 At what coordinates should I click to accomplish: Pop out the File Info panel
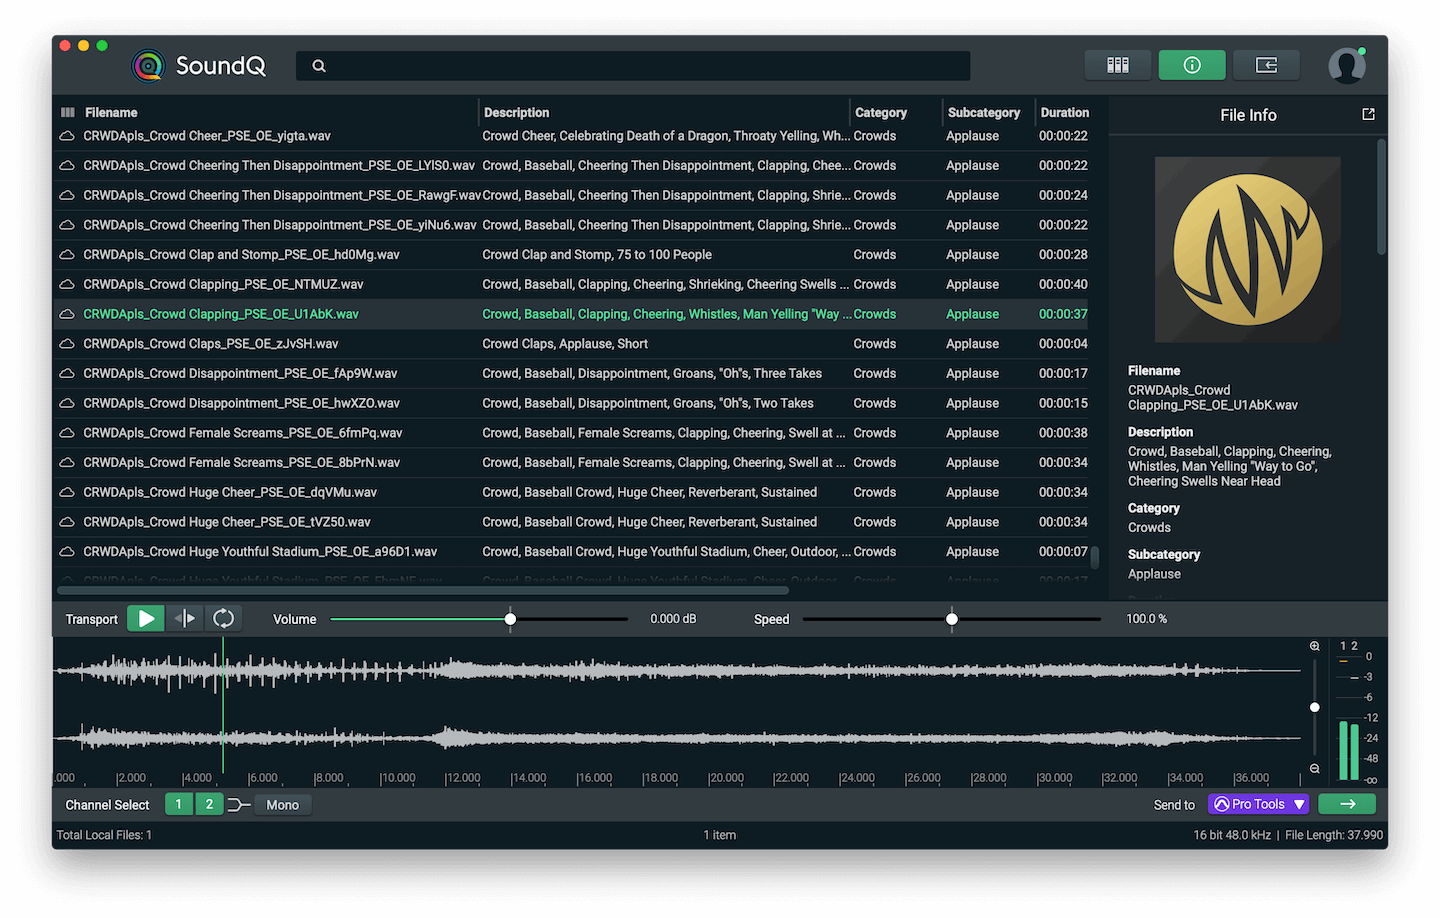click(x=1368, y=114)
